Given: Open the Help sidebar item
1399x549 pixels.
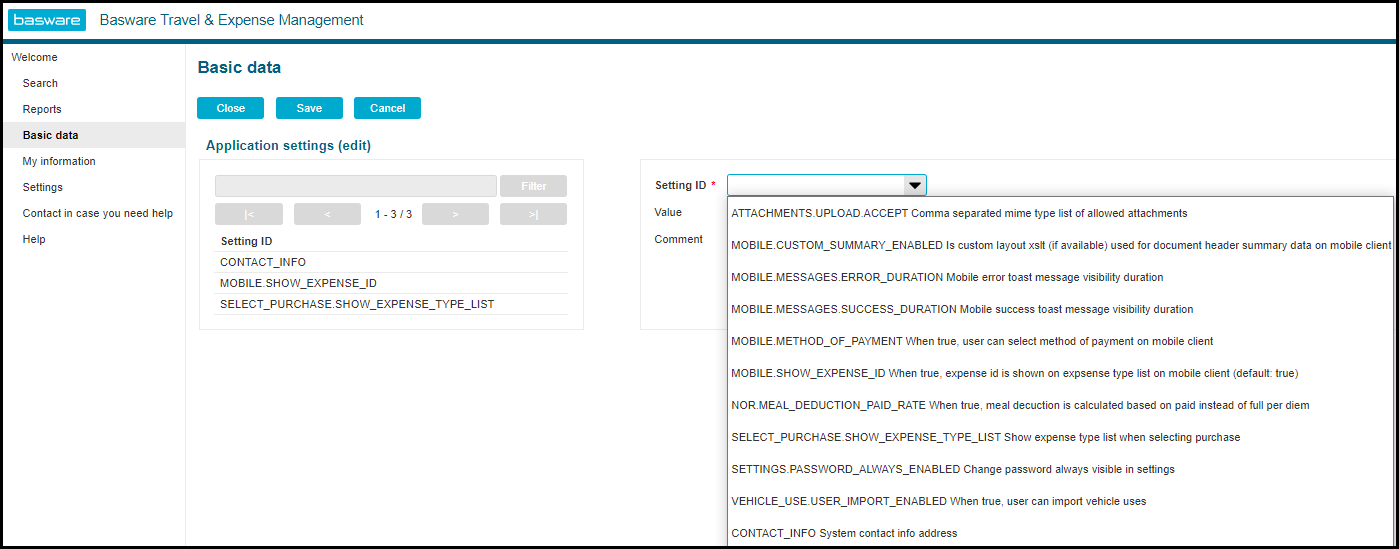Looking at the screenshot, I should coord(34,239).
